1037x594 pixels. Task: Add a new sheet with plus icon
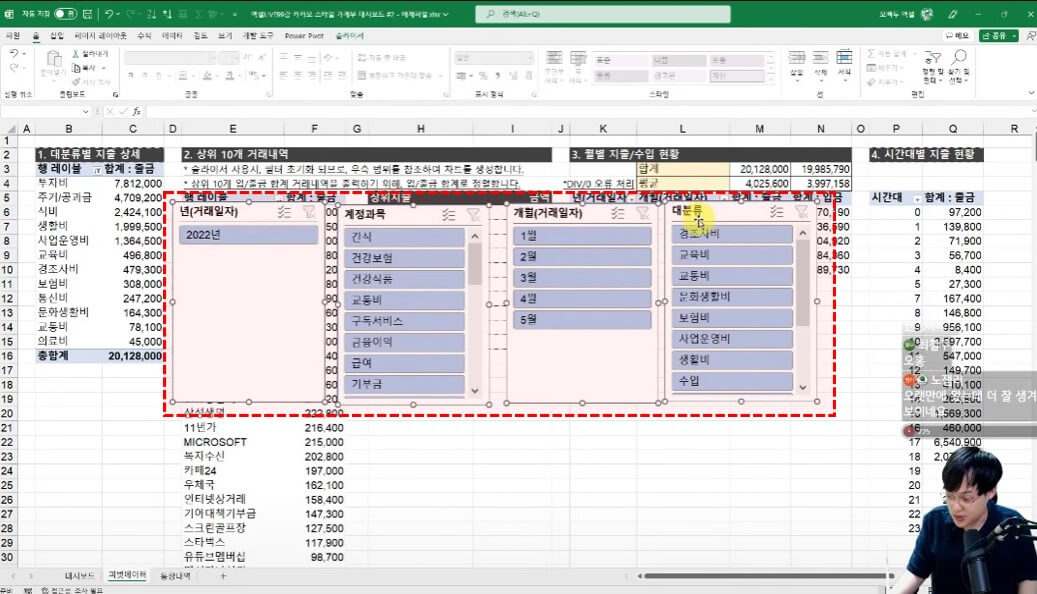pos(223,576)
